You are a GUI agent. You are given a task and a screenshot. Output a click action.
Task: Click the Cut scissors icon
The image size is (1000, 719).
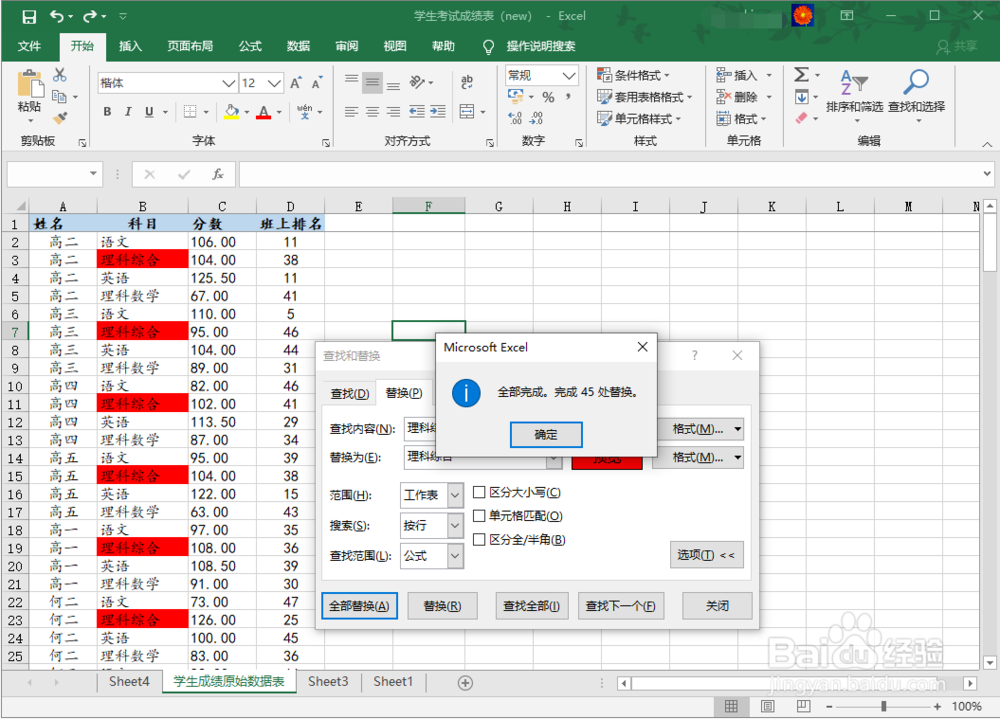[60, 75]
